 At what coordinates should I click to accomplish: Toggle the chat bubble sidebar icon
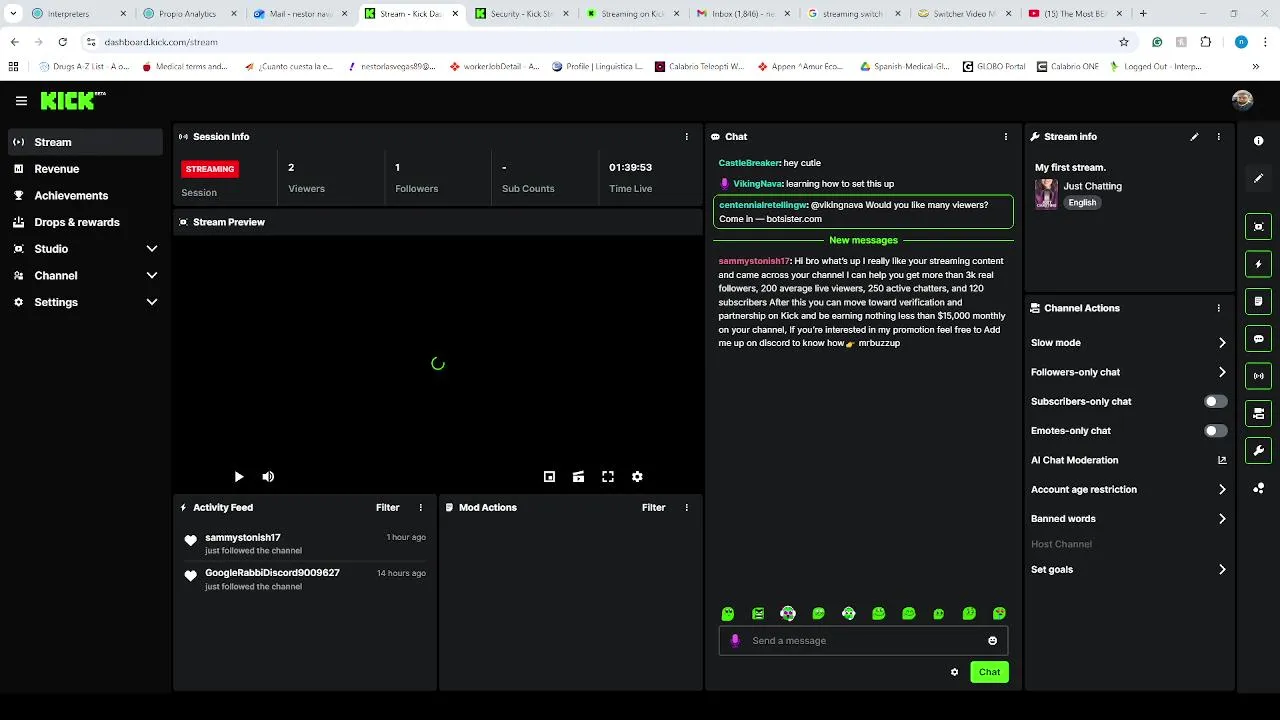pyautogui.click(x=1258, y=339)
